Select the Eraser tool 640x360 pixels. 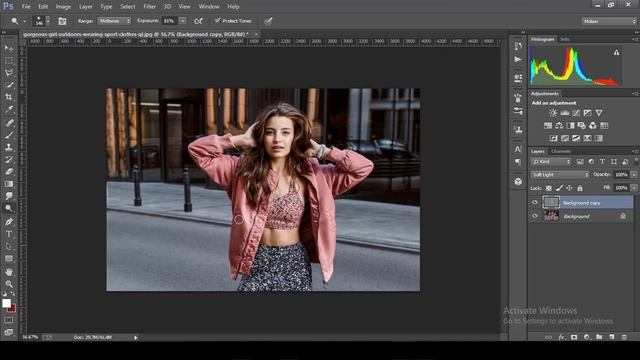(x=9, y=171)
